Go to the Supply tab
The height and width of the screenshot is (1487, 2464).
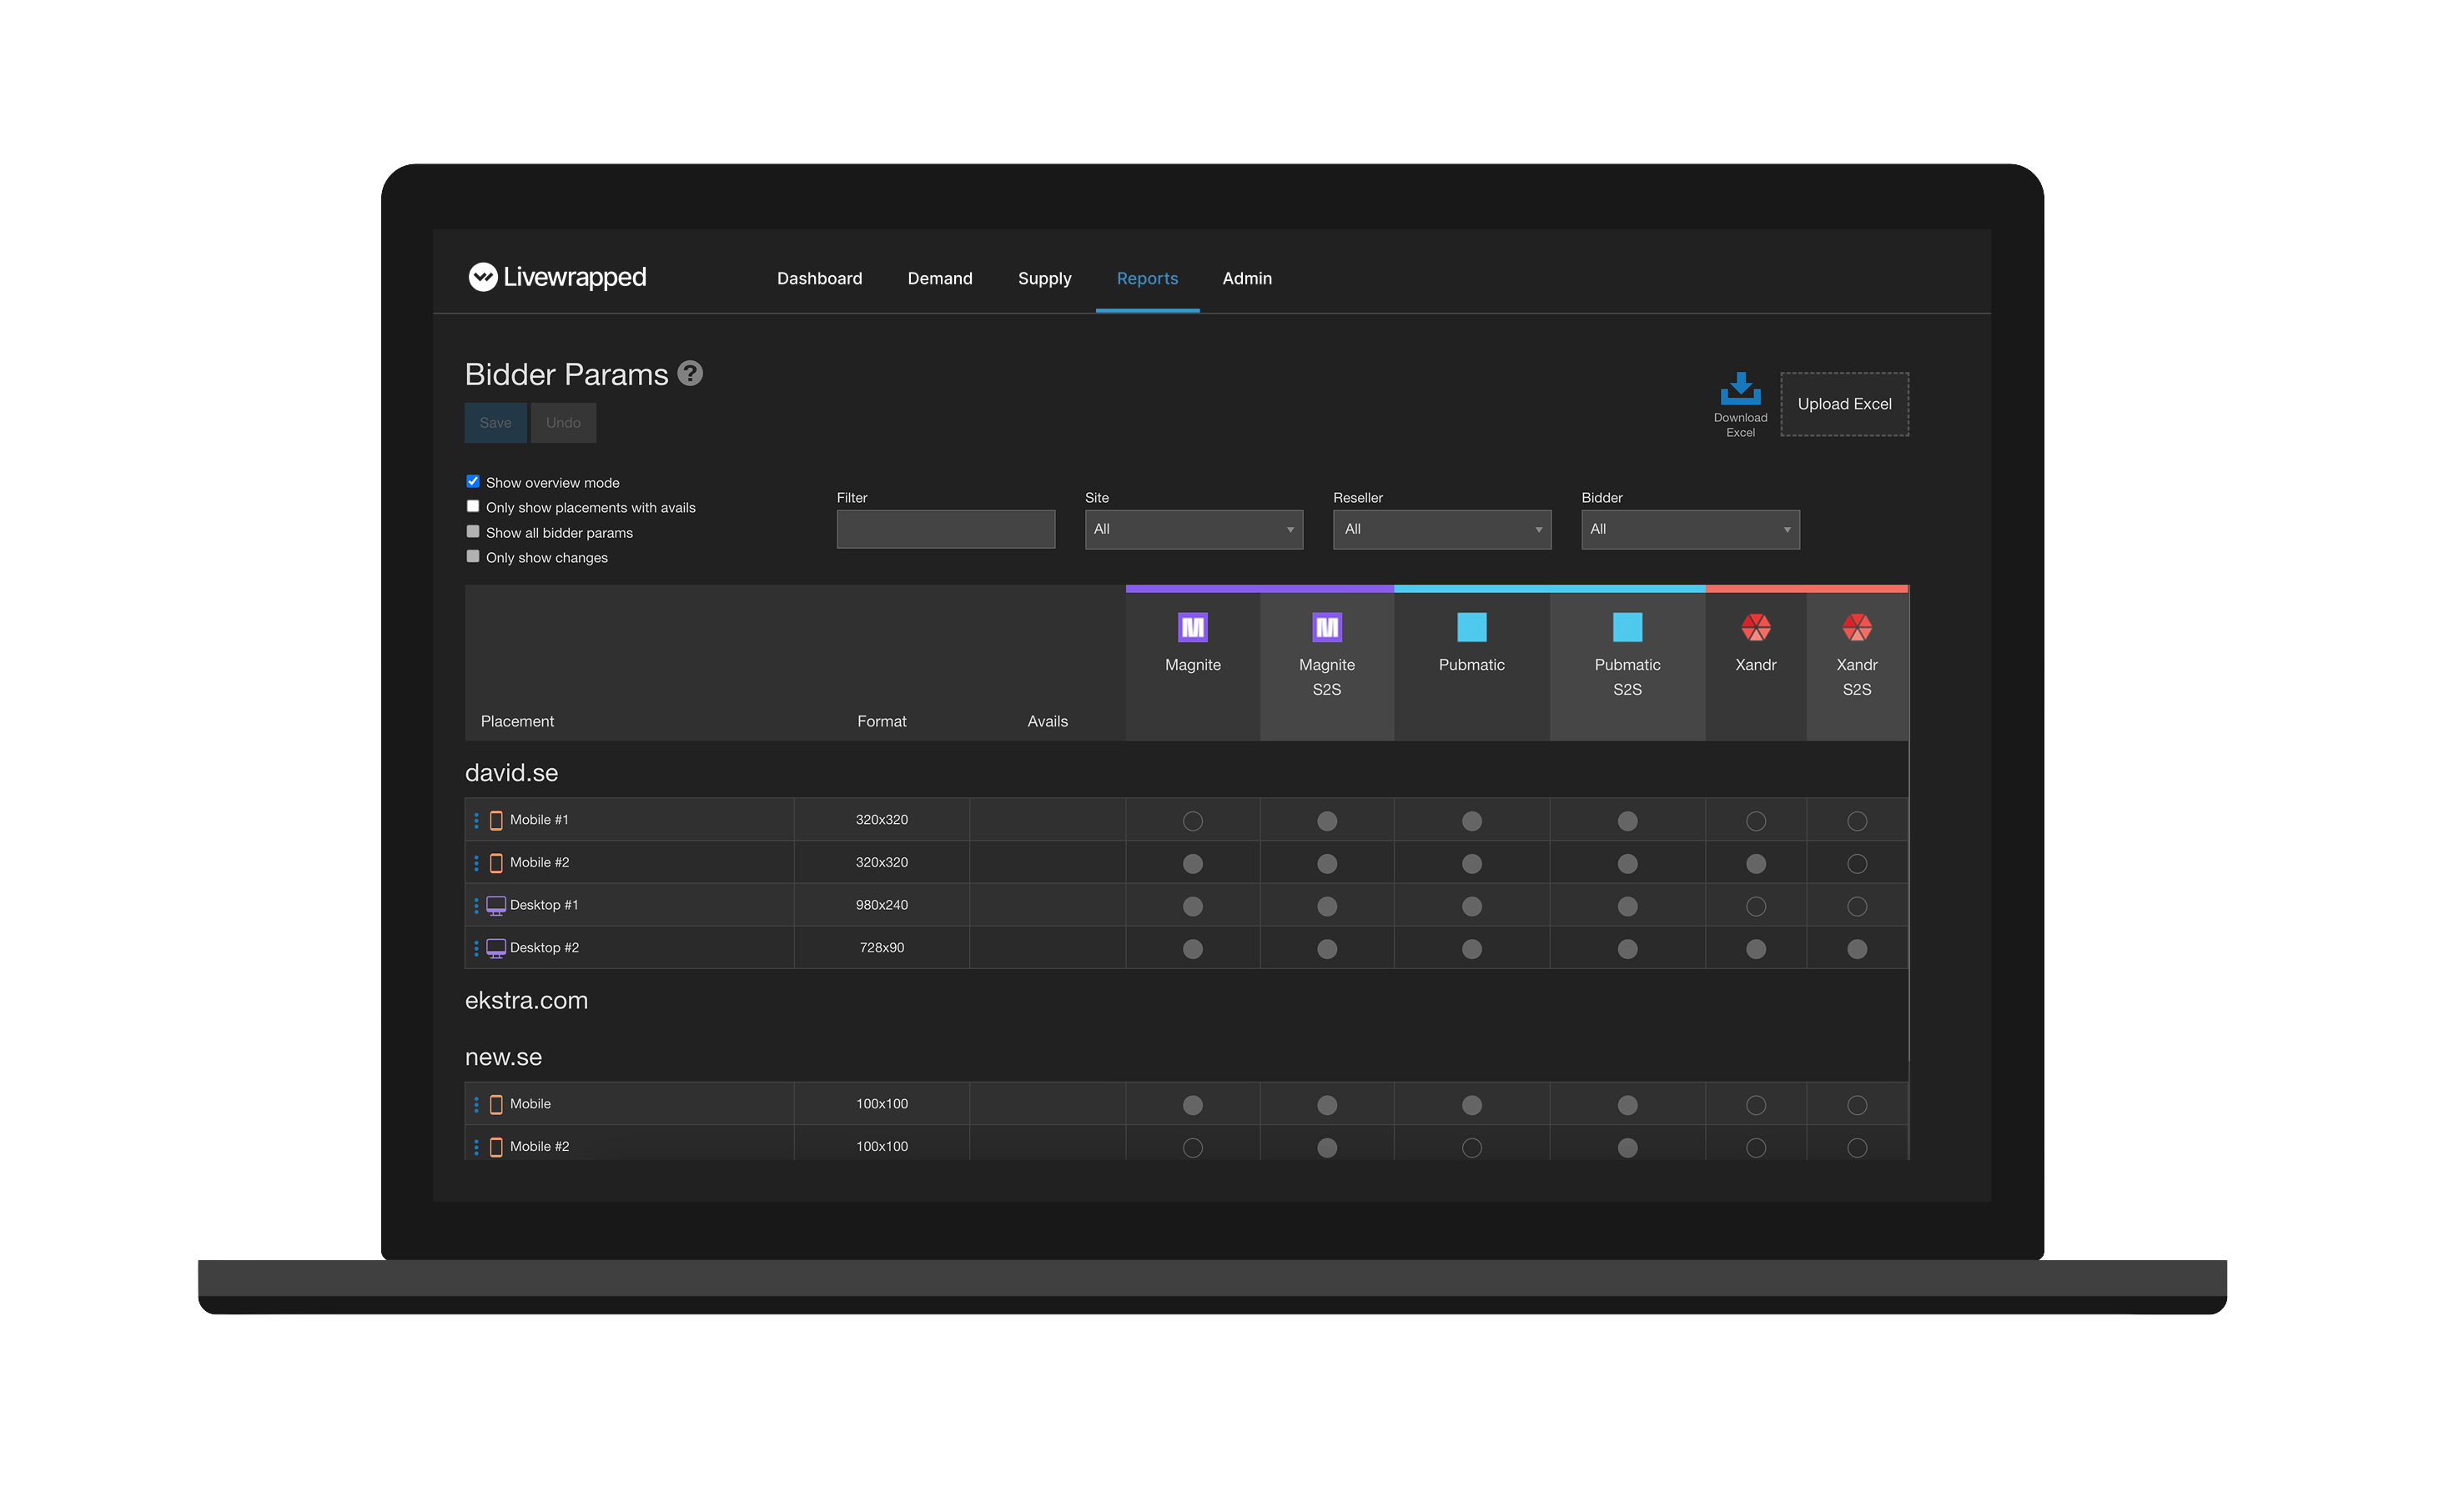click(x=1044, y=278)
